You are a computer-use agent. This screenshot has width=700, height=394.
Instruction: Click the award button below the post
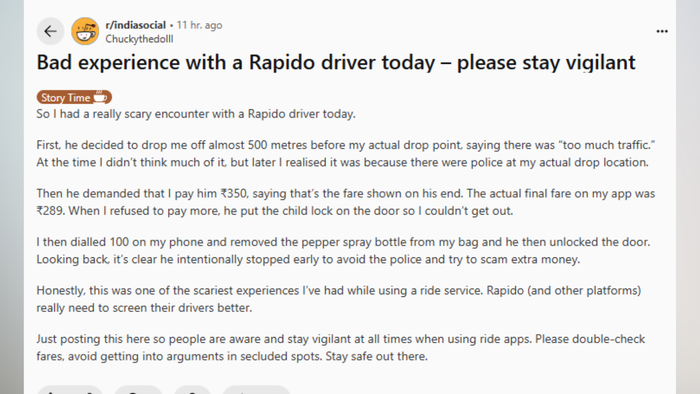[x=192, y=390]
